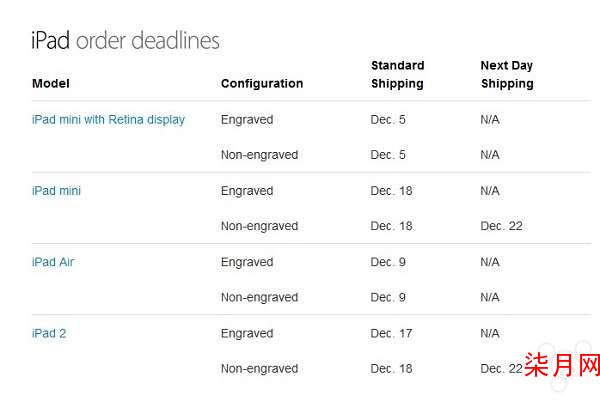Select Non-engraved under iPad 2

(259, 368)
